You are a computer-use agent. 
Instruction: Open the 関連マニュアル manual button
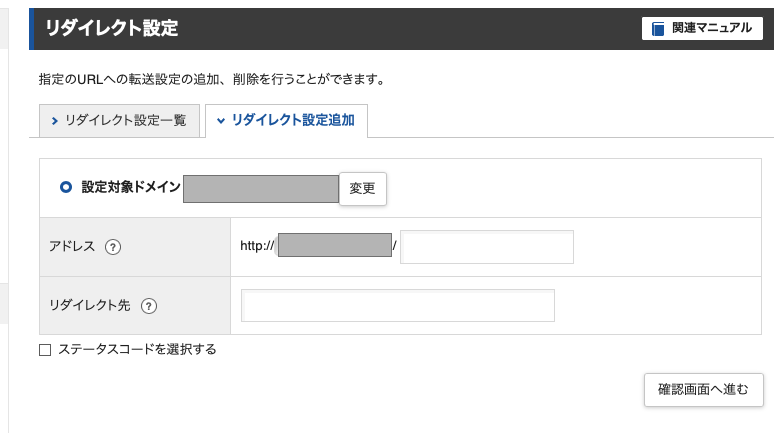(702, 28)
